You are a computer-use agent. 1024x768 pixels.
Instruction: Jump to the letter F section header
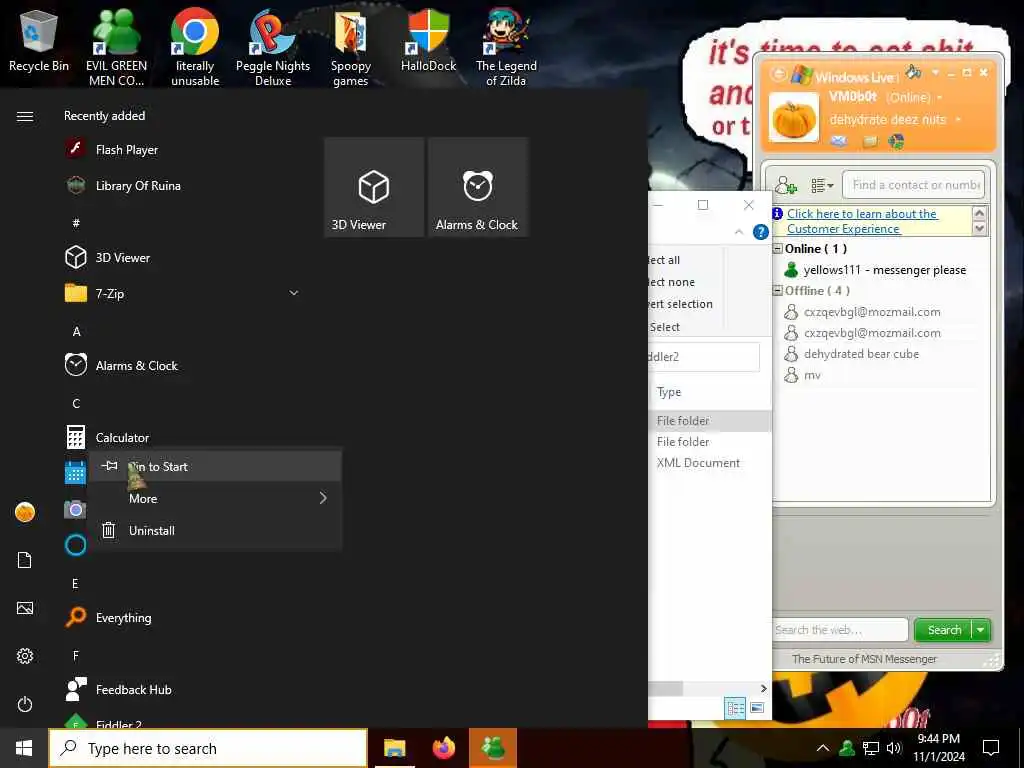coord(76,656)
